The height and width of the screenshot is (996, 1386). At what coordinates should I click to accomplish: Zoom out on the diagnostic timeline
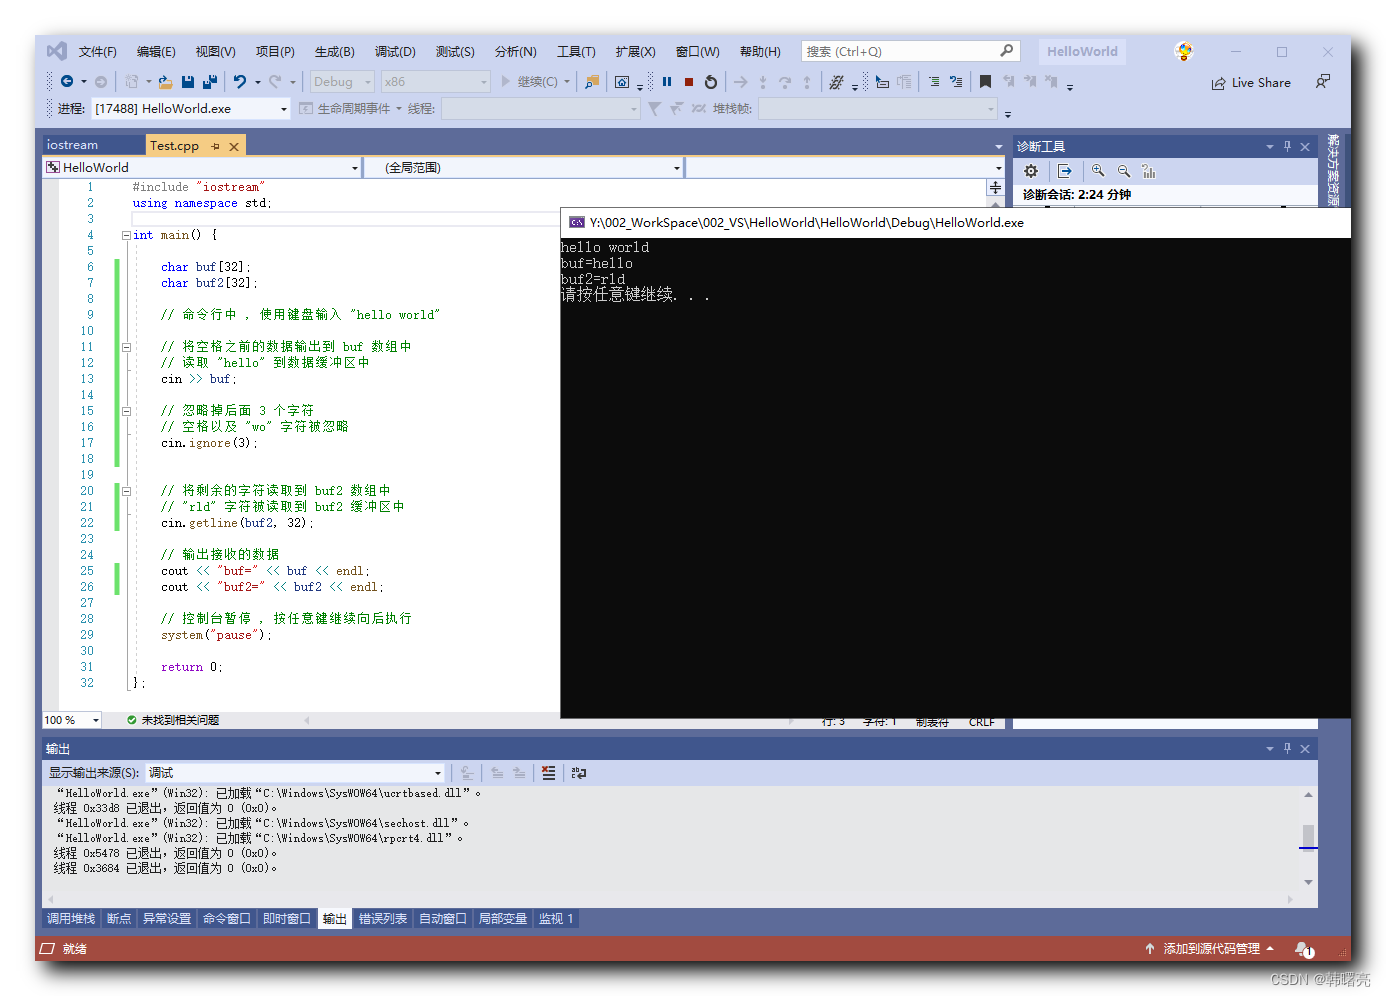coord(1124,171)
